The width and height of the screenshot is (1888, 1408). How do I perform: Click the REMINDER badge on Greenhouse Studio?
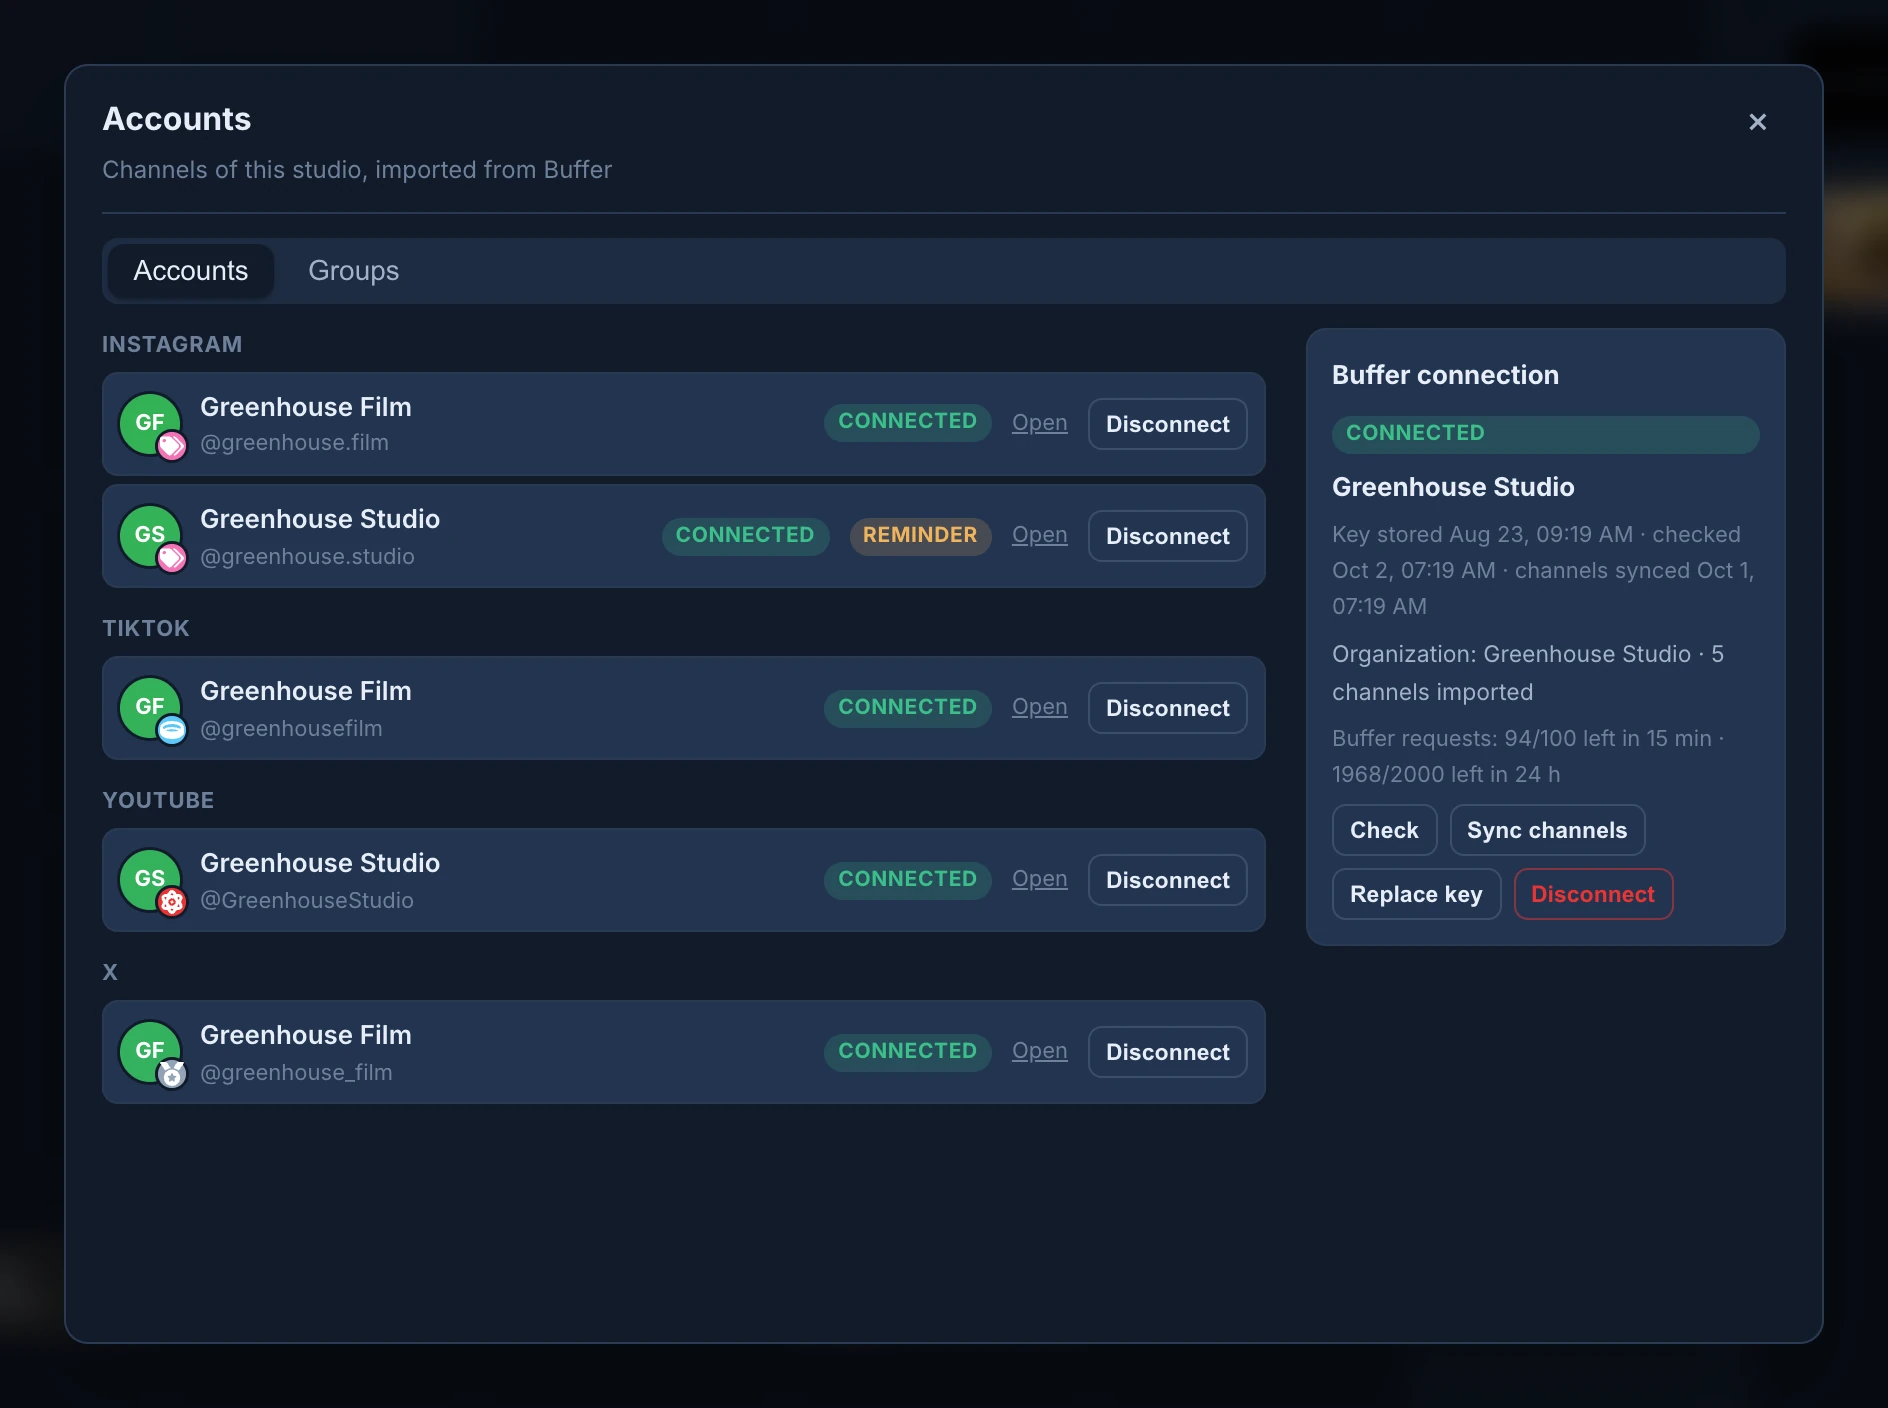click(x=920, y=535)
